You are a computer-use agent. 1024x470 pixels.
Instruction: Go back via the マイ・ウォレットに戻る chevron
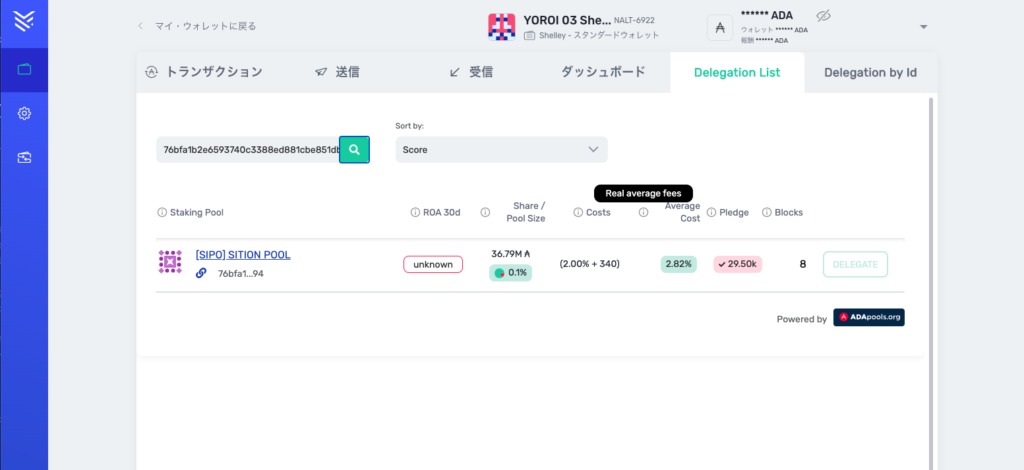[141, 26]
